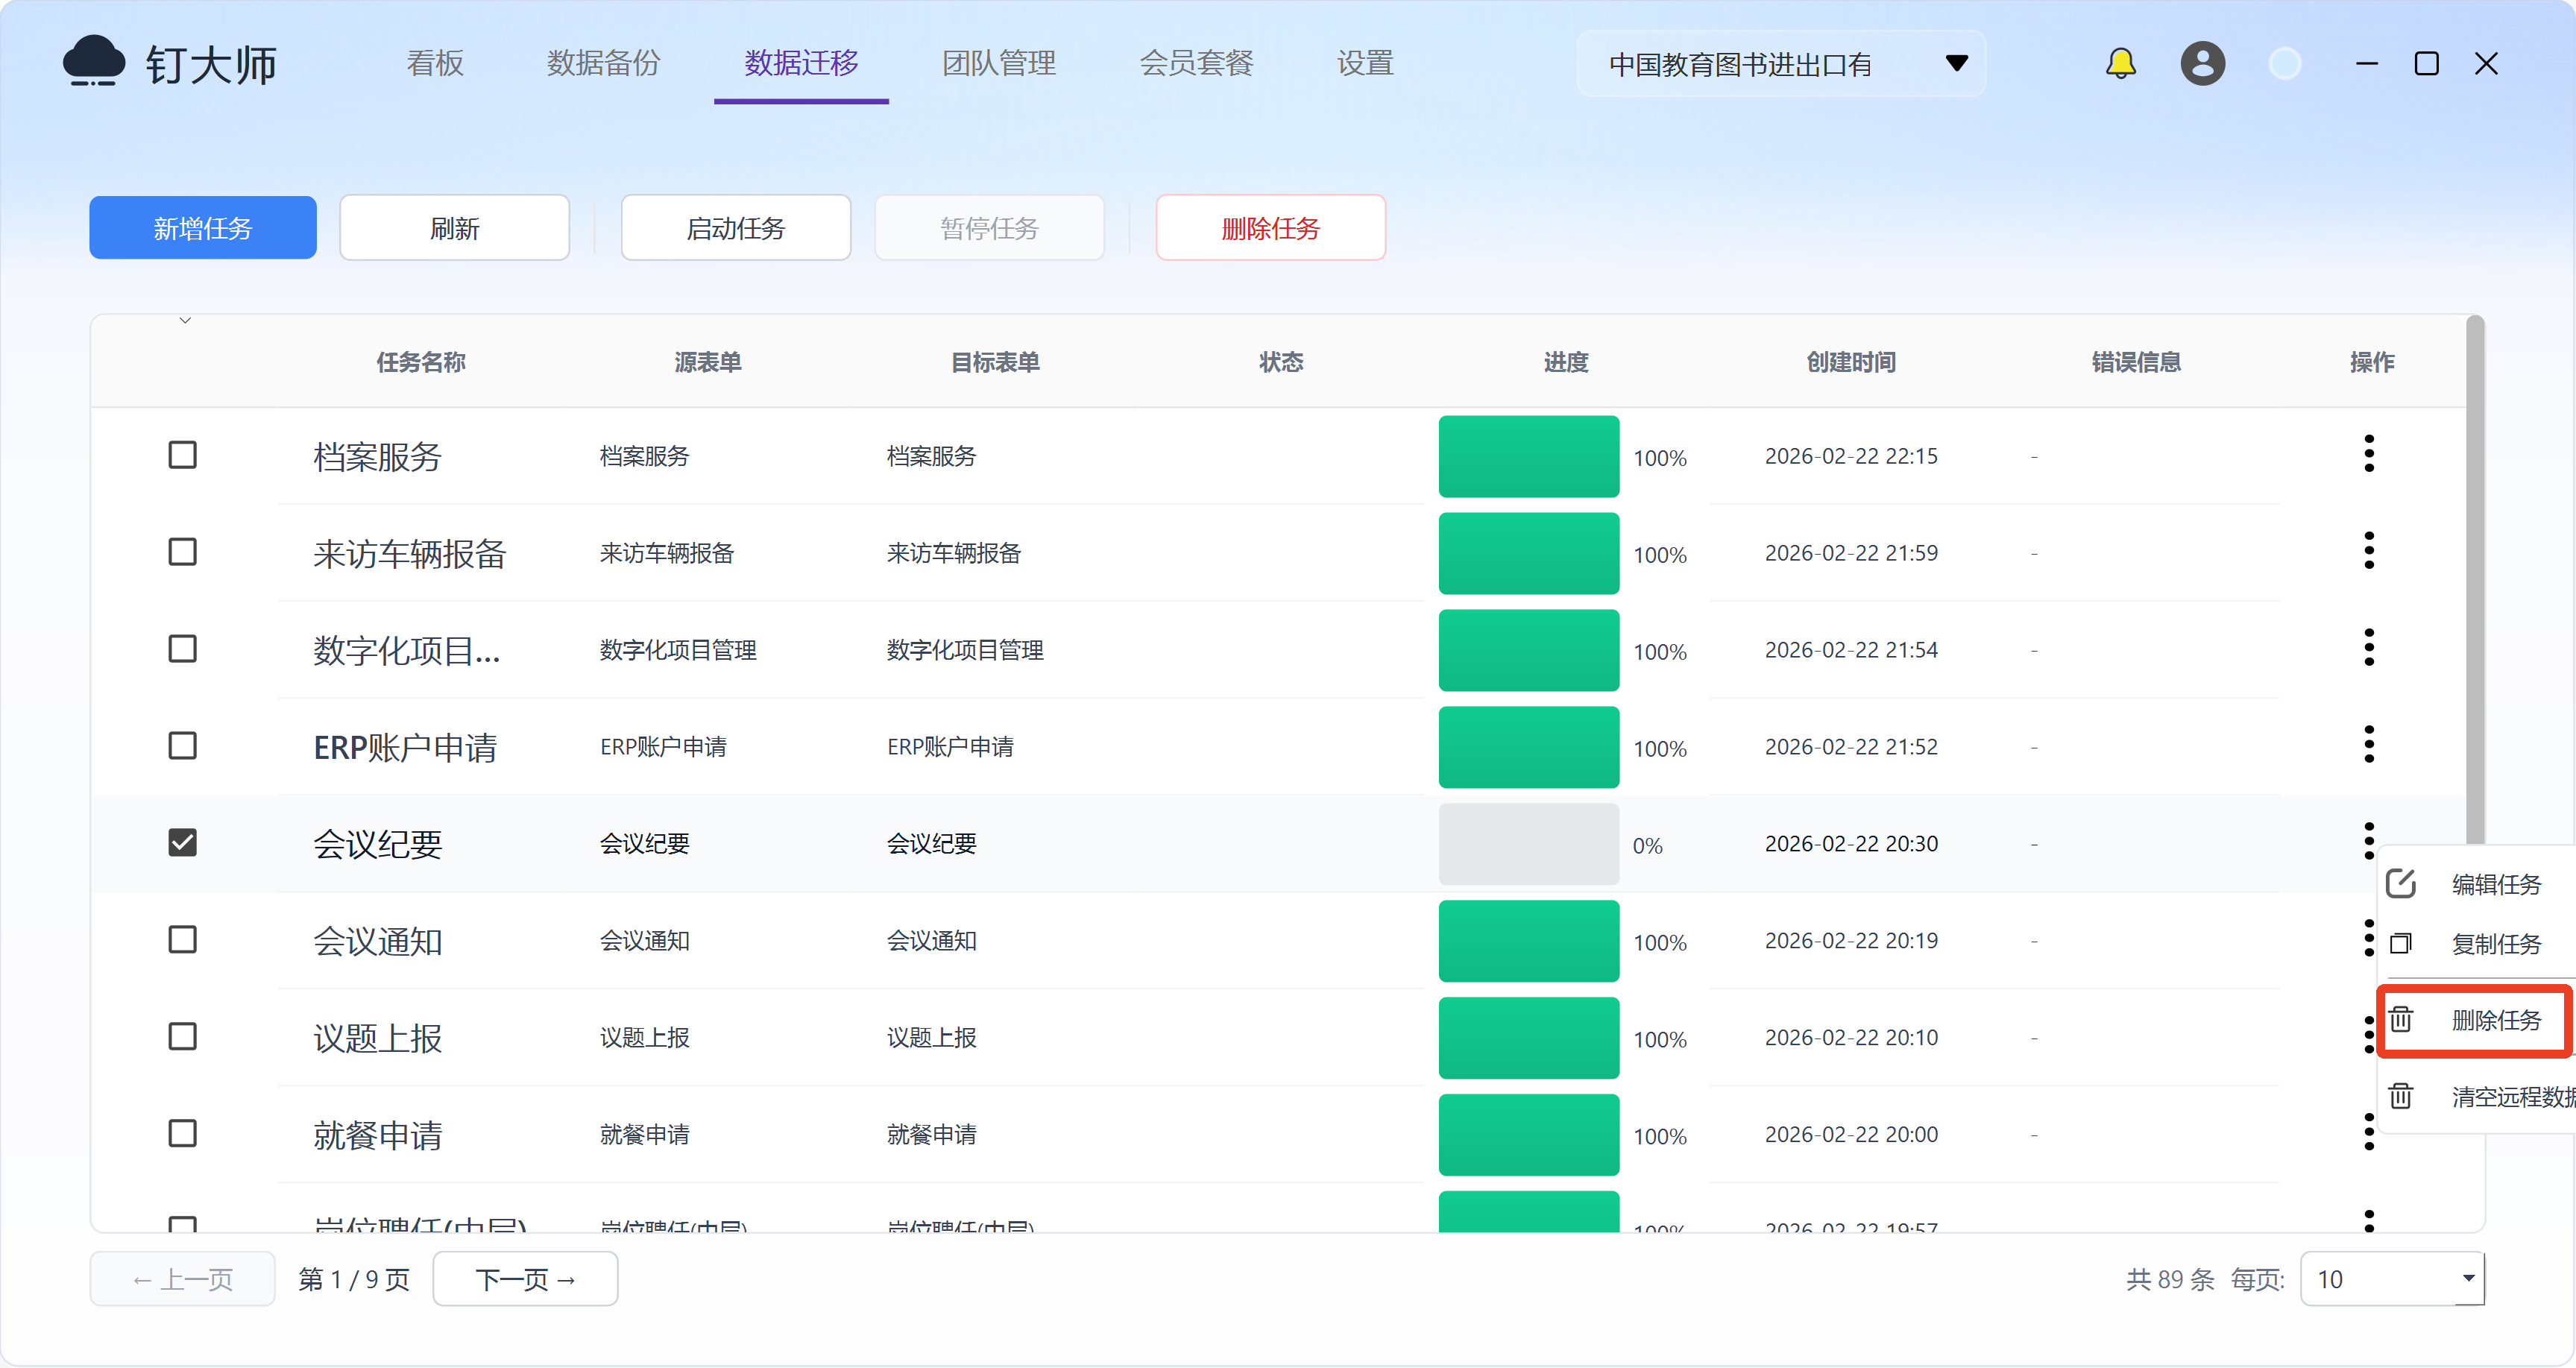Viewport: 2576px width, 1368px height.
Task: Click the 创建时间 column header
Action: pyautogui.click(x=1851, y=362)
